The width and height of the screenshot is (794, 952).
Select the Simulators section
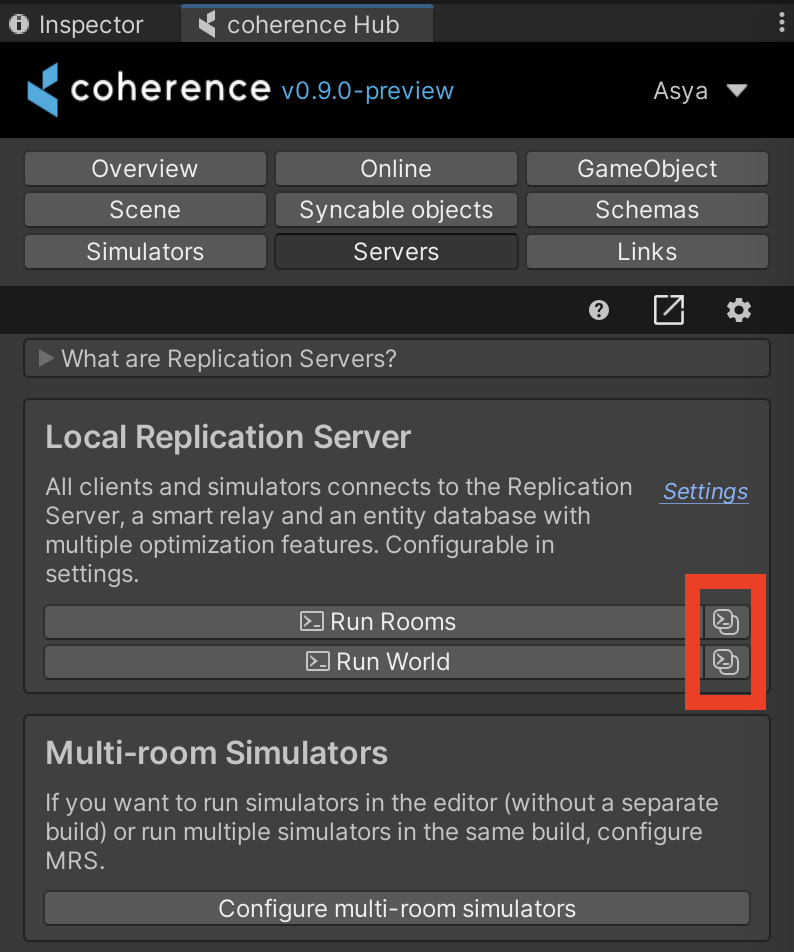tap(145, 252)
